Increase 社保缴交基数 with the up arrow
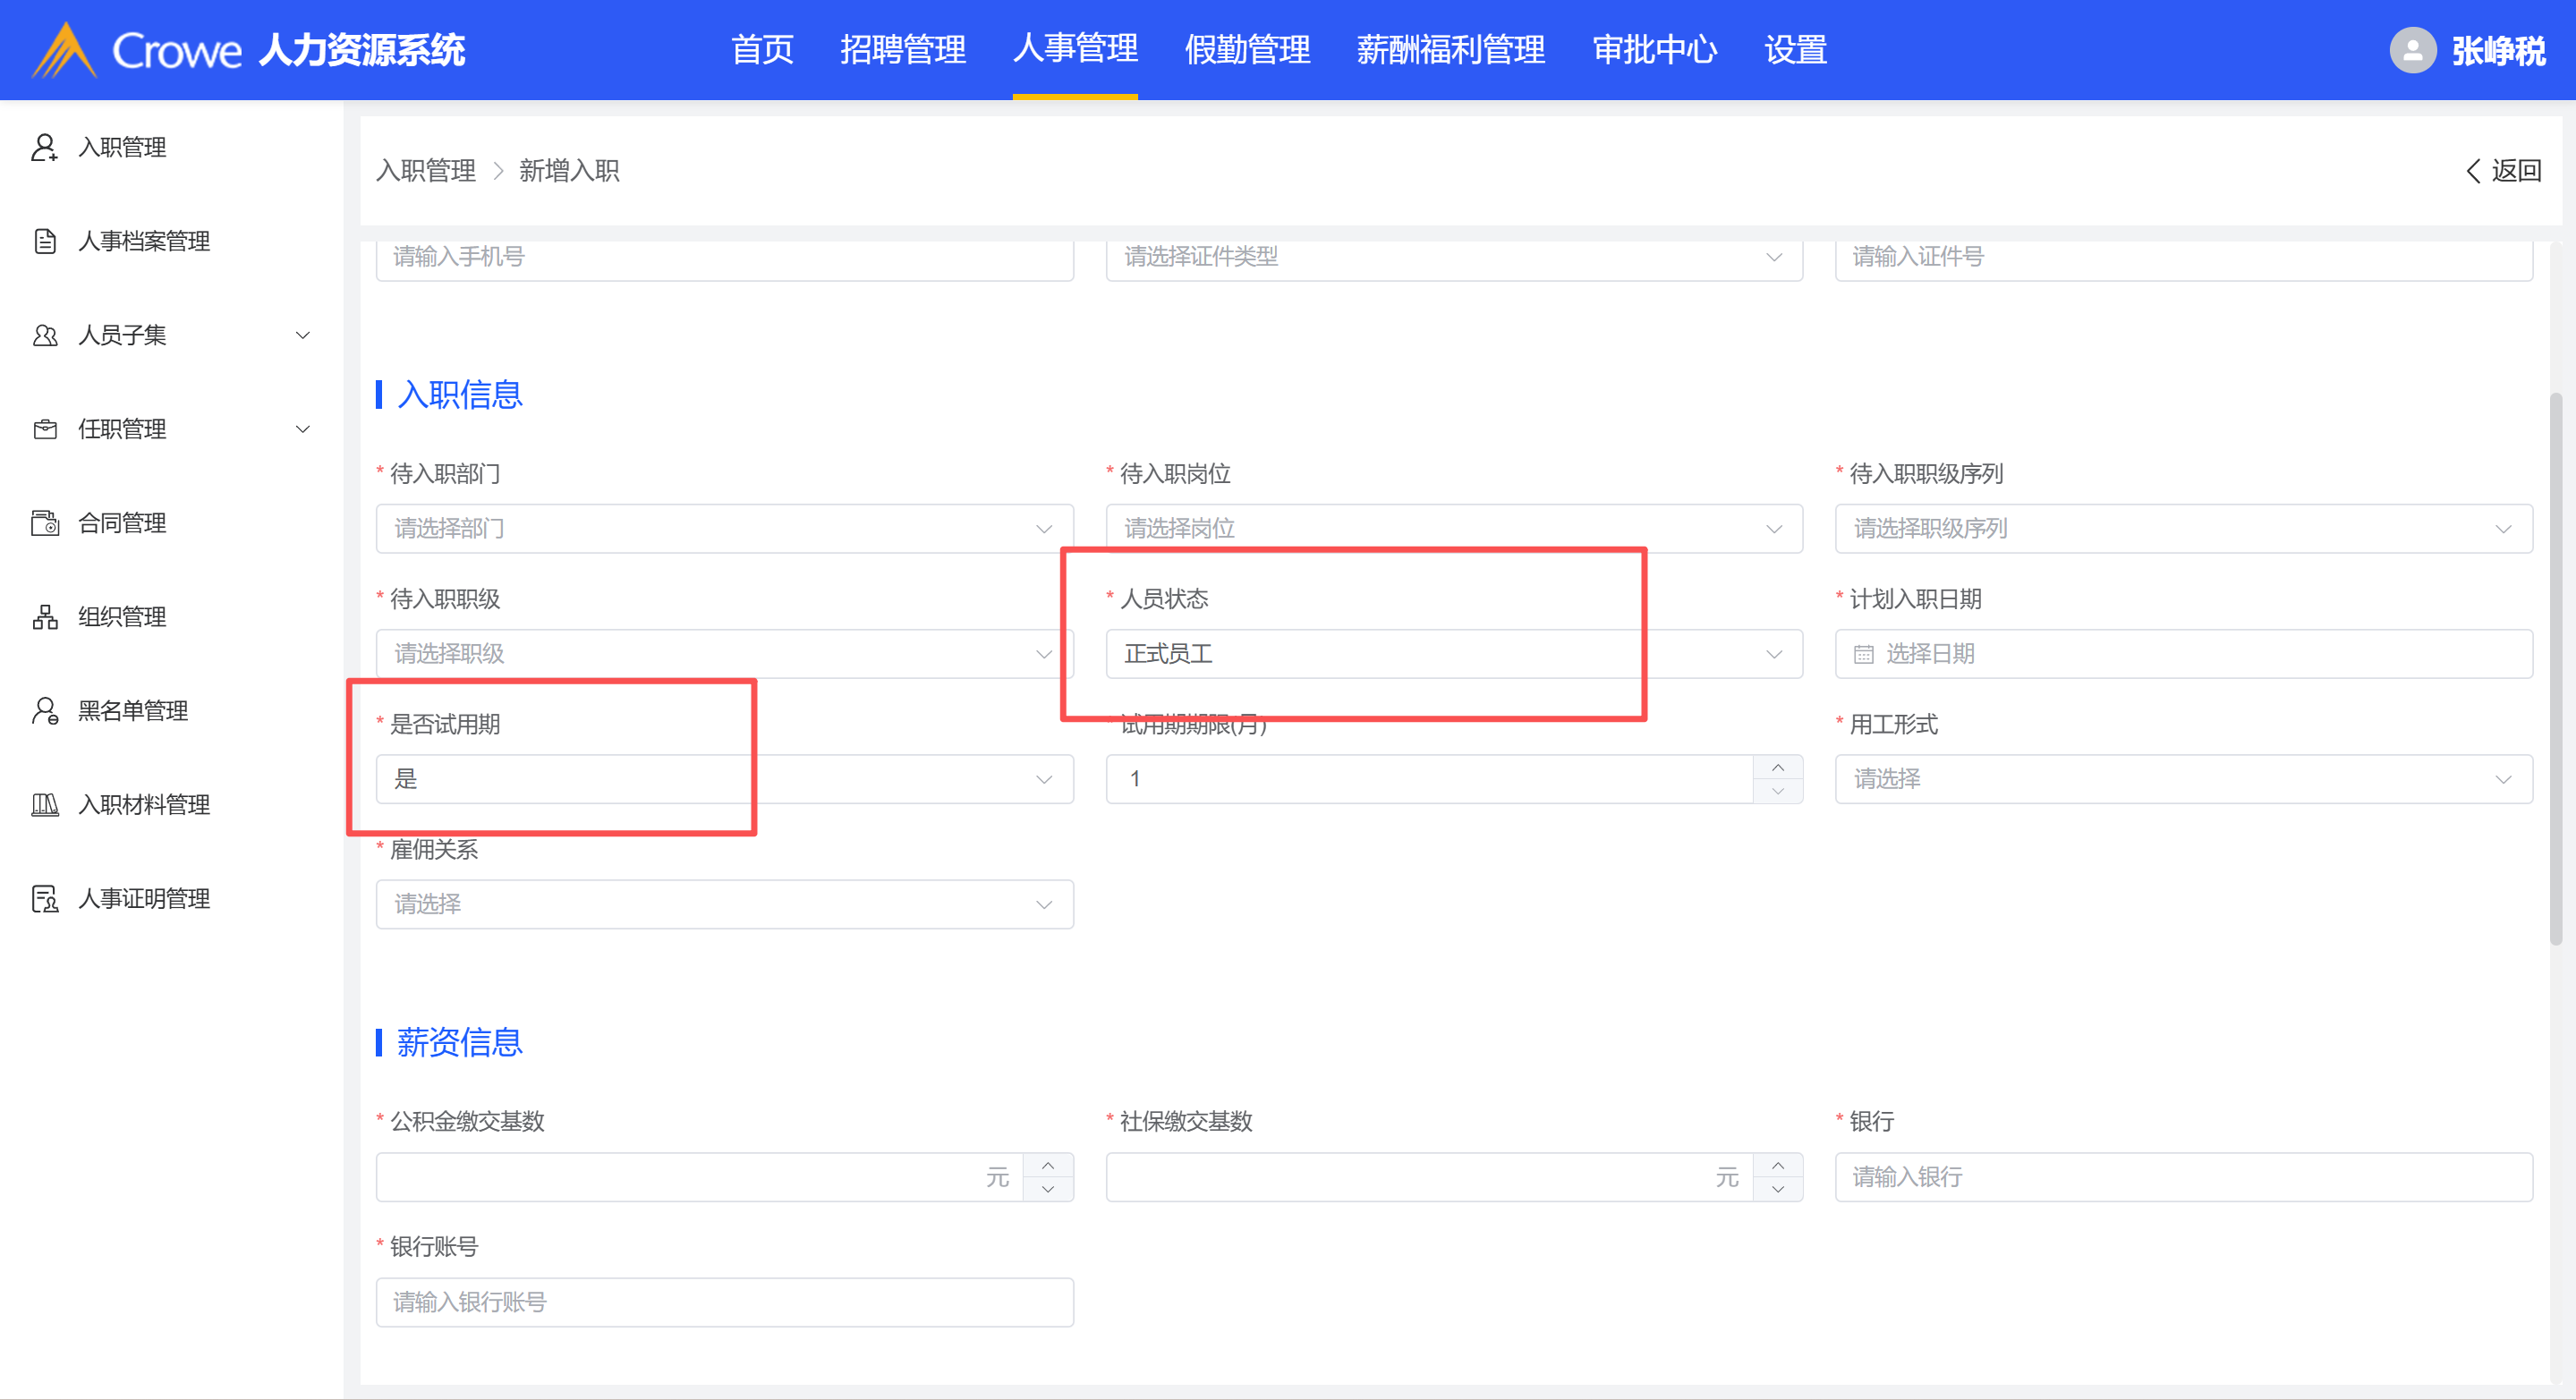The image size is (2576, 1400). click(x=1777, y=1166)
